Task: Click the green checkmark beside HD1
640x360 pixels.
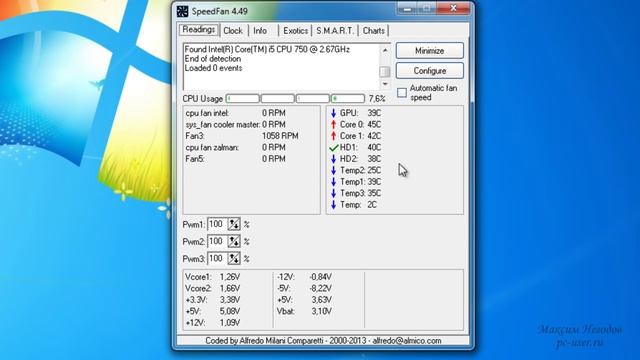Action: (333, 147)
